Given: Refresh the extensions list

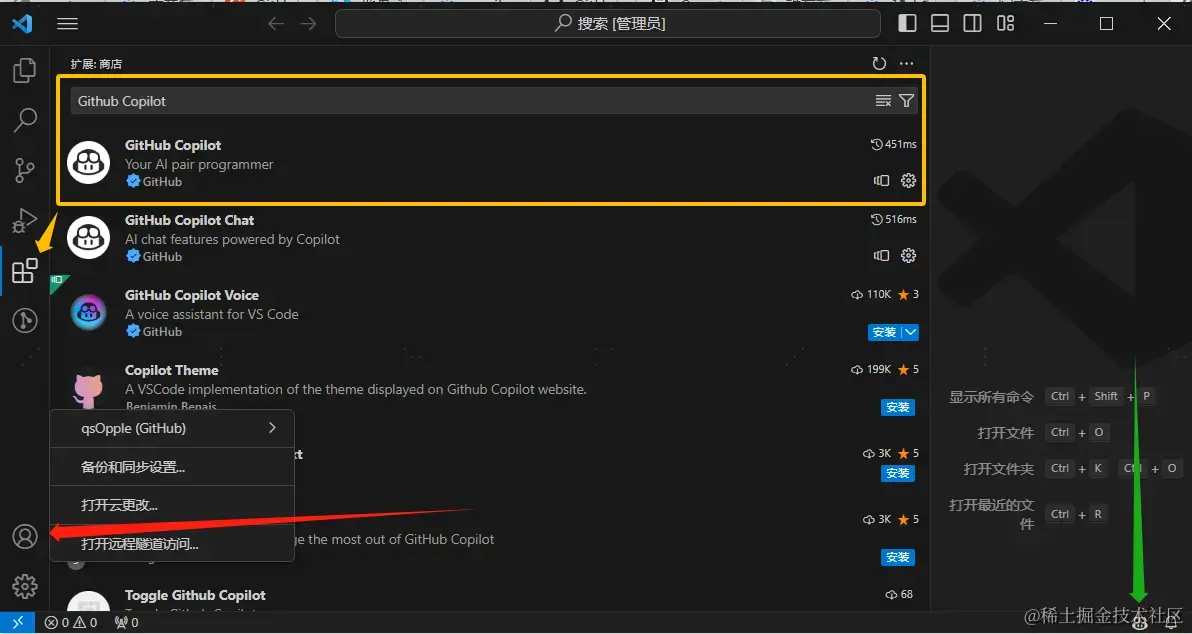Looking at the screenshot, I should click(x=880, y=64).
